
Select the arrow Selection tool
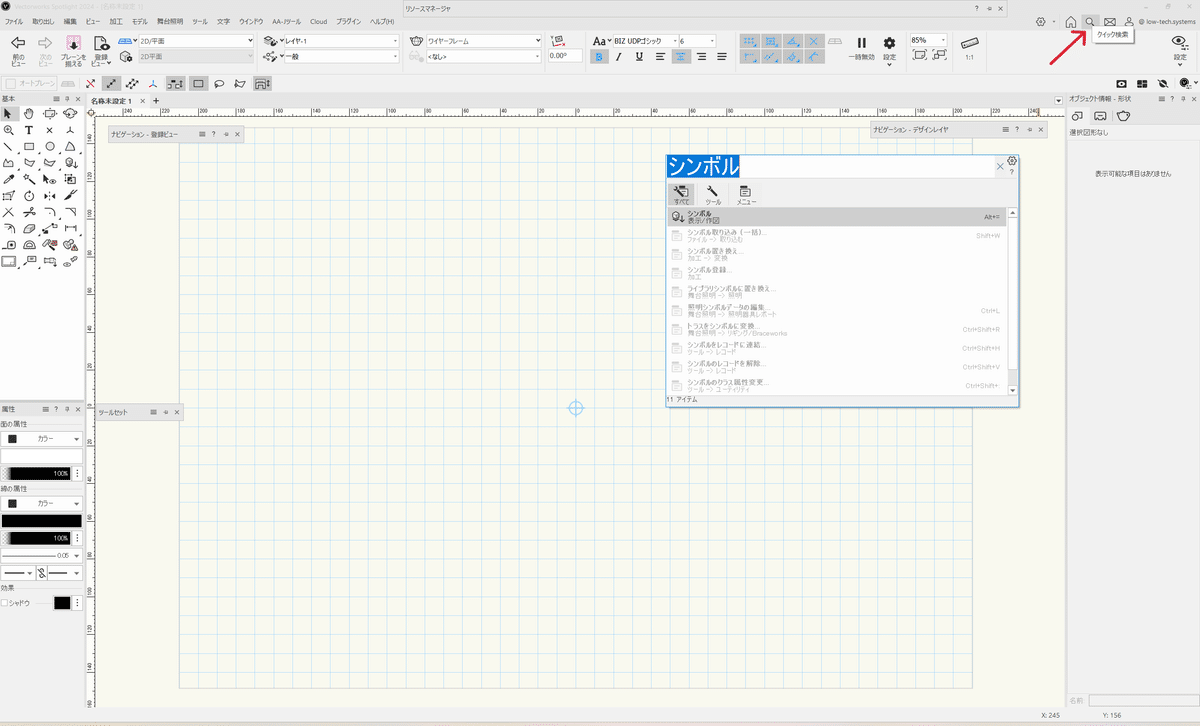click(x=9, y=113)
